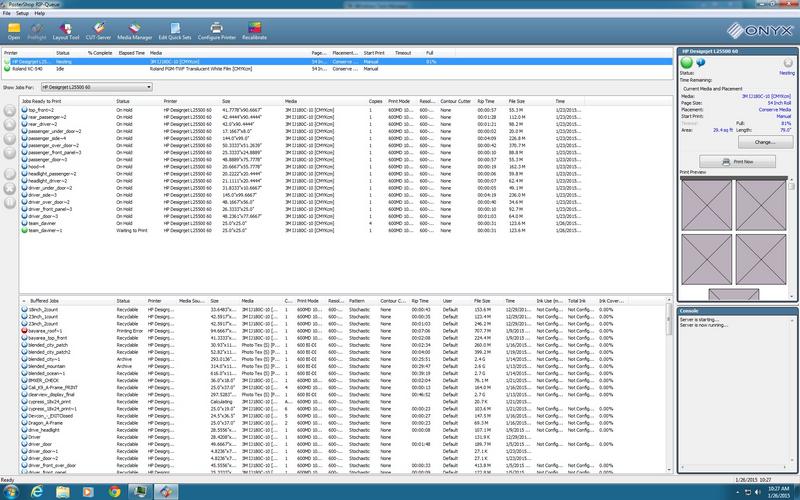
Task: Open the Setup menu
Action: tap(22, 13)
